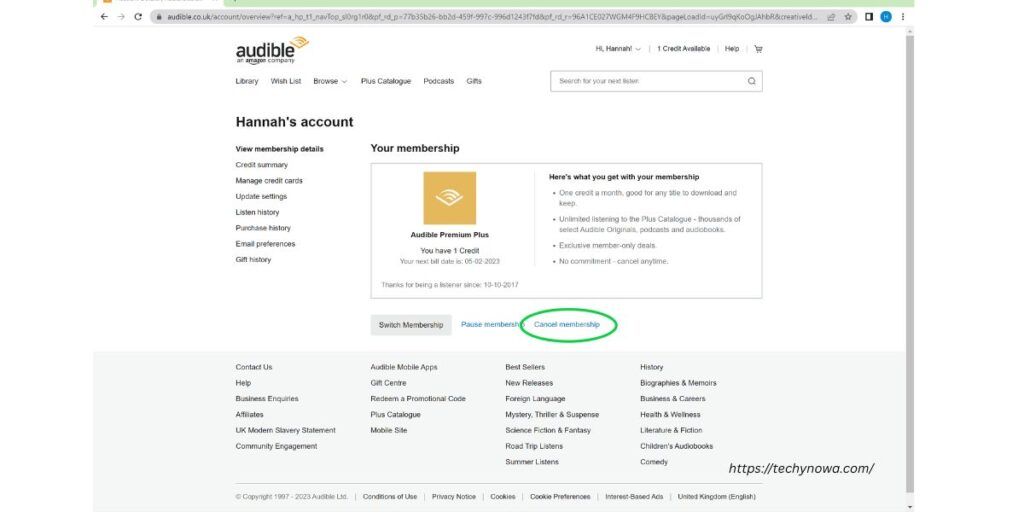Screen dimensions: 1024x512
Task: Open UK Modern Slavery Statement footer link
Action: pyautogui.click(x=285, y=430)
